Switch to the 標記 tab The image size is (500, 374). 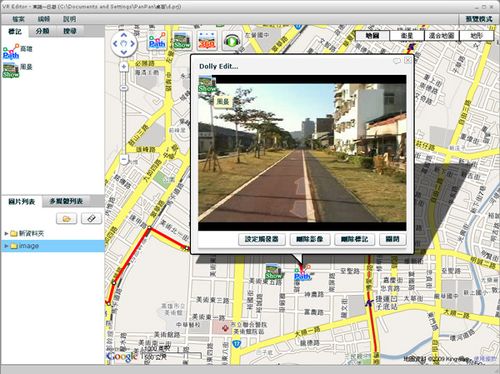[15, 32]
